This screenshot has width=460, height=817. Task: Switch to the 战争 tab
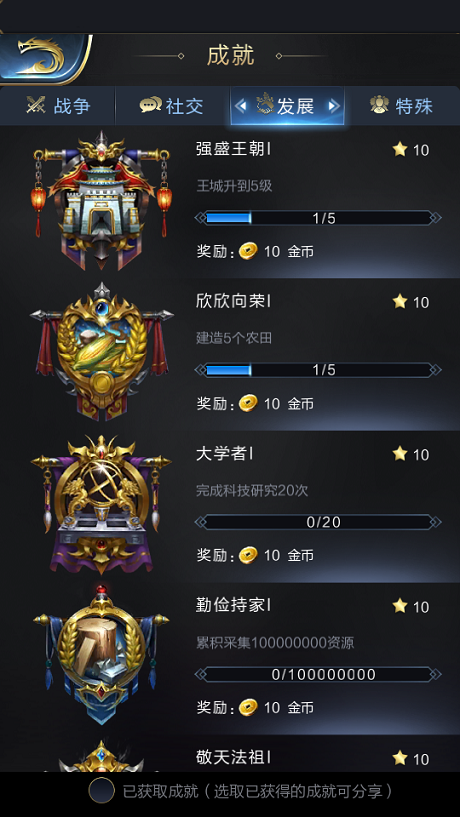[58, 106]
